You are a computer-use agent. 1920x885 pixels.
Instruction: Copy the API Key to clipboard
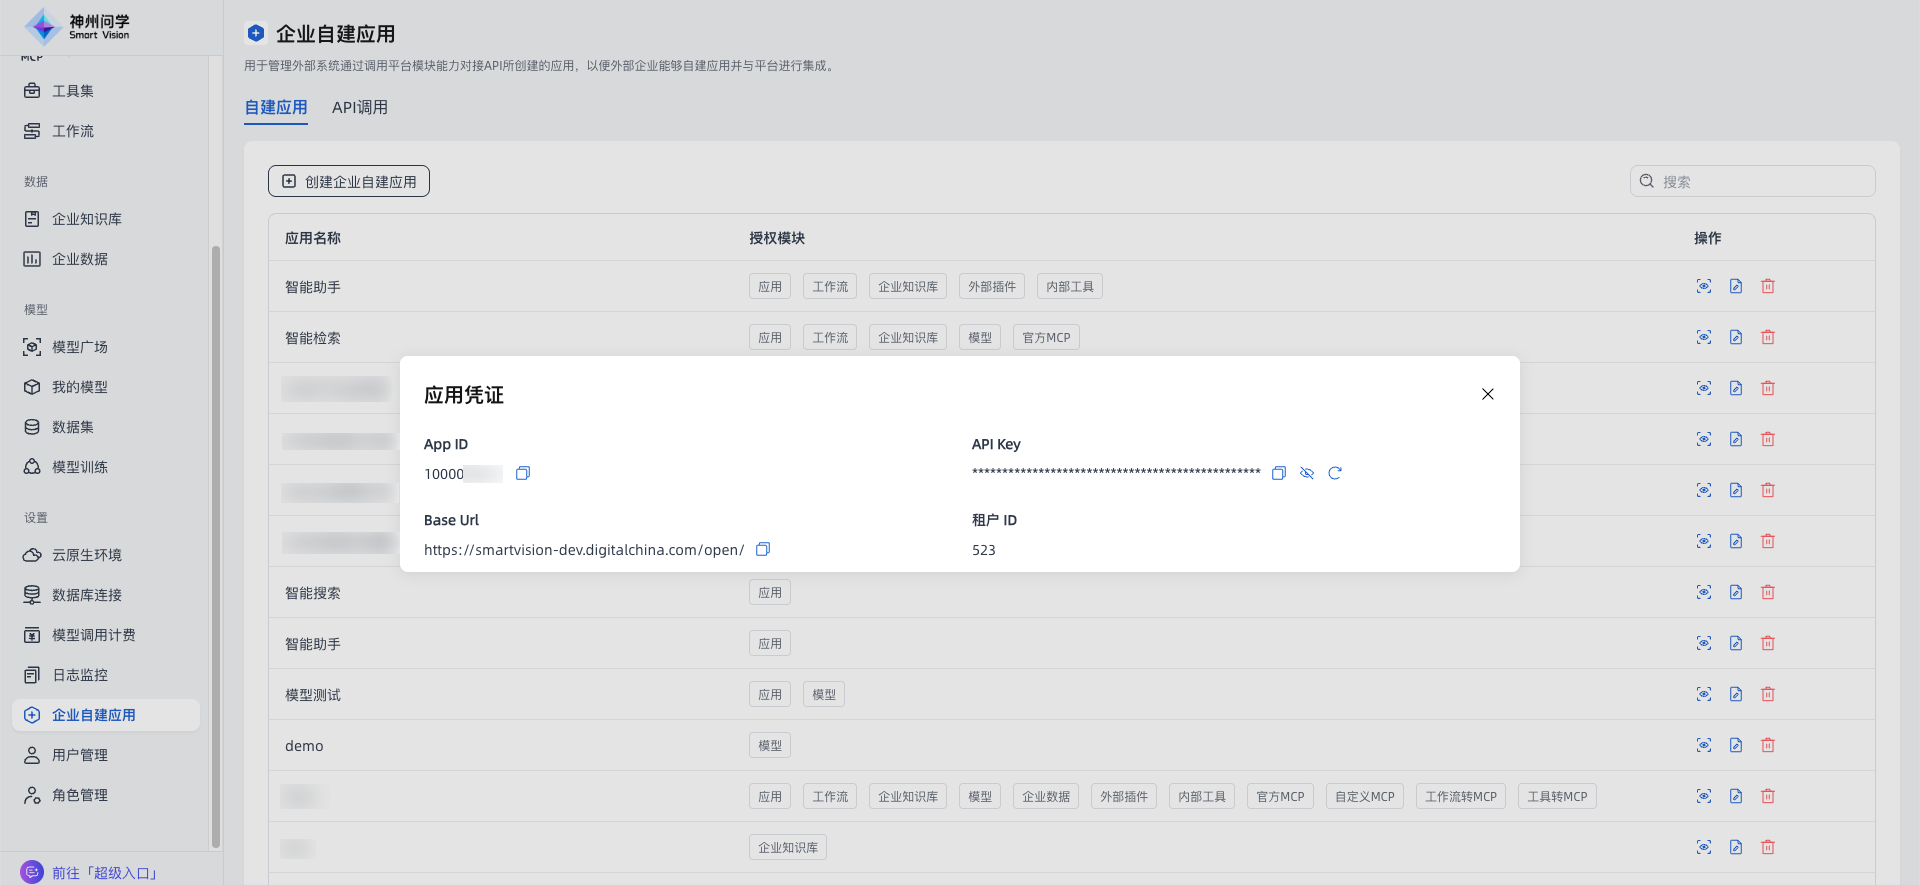(1278, 473)
